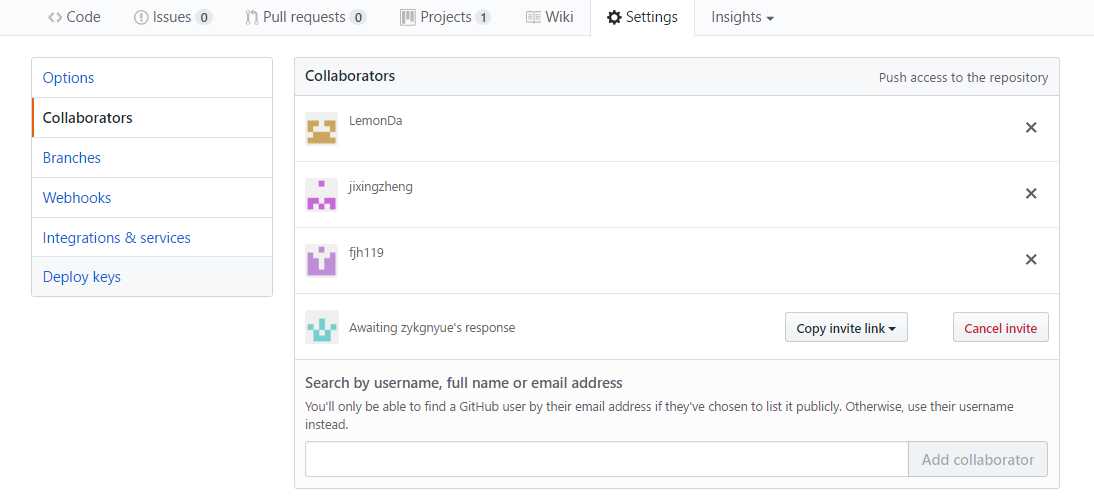Click 'Push access to the repository' text

[963, 77]
